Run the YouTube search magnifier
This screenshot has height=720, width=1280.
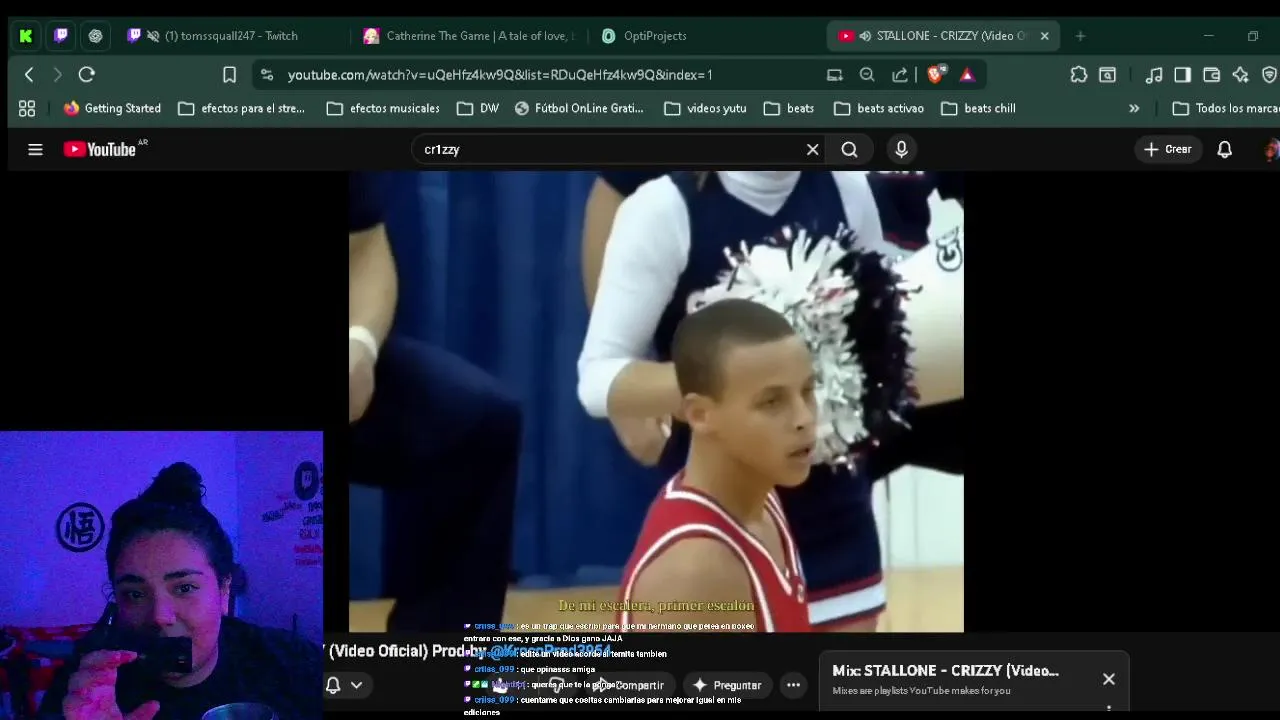[849, 149]
